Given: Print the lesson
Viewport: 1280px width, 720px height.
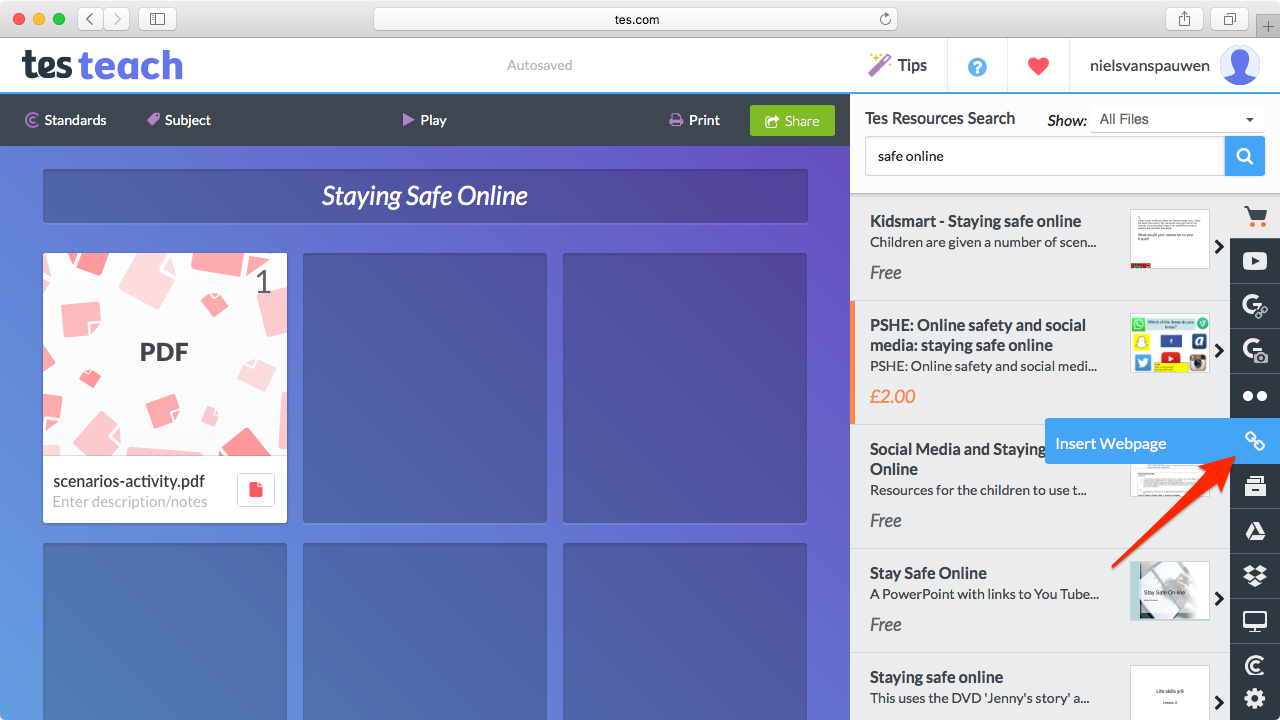Looking at the screenshot, I should pos(694,120).
